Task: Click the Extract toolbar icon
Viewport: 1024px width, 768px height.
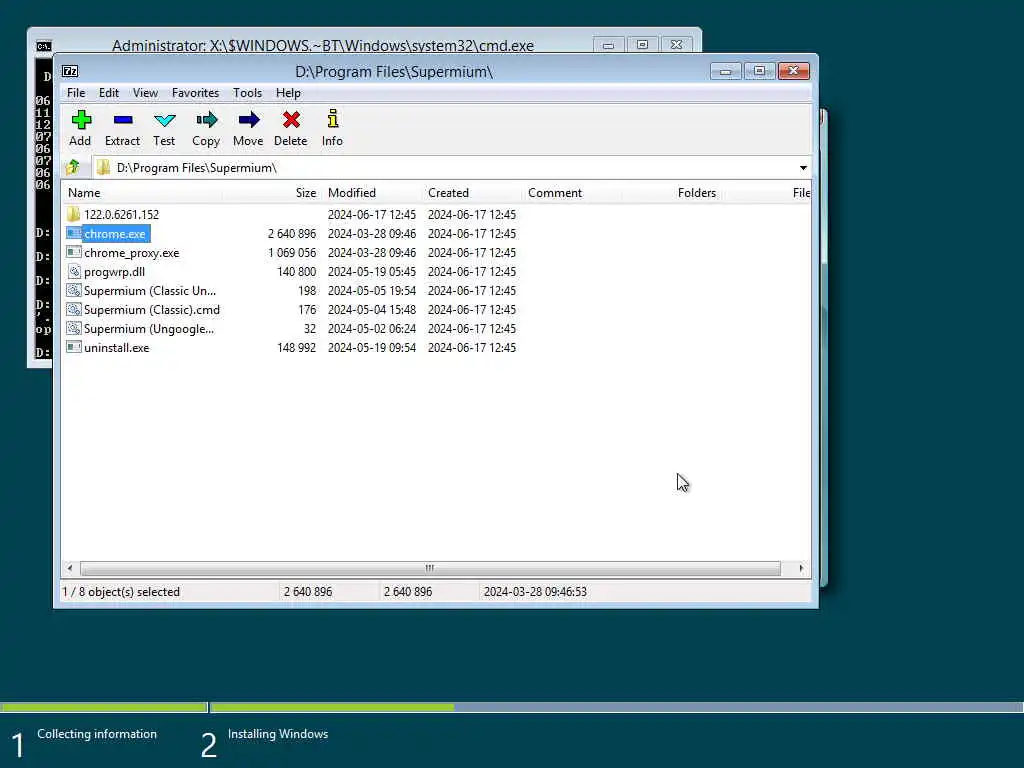Action: [123, 120]
